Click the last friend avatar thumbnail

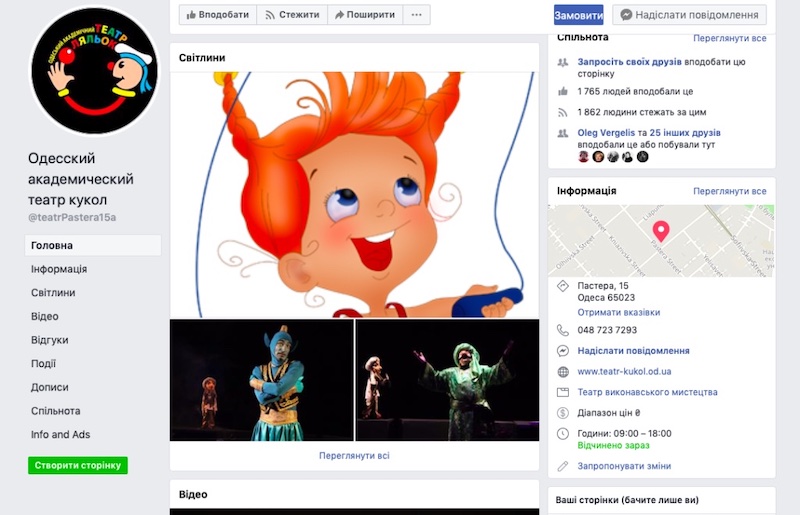coord(643,157)
